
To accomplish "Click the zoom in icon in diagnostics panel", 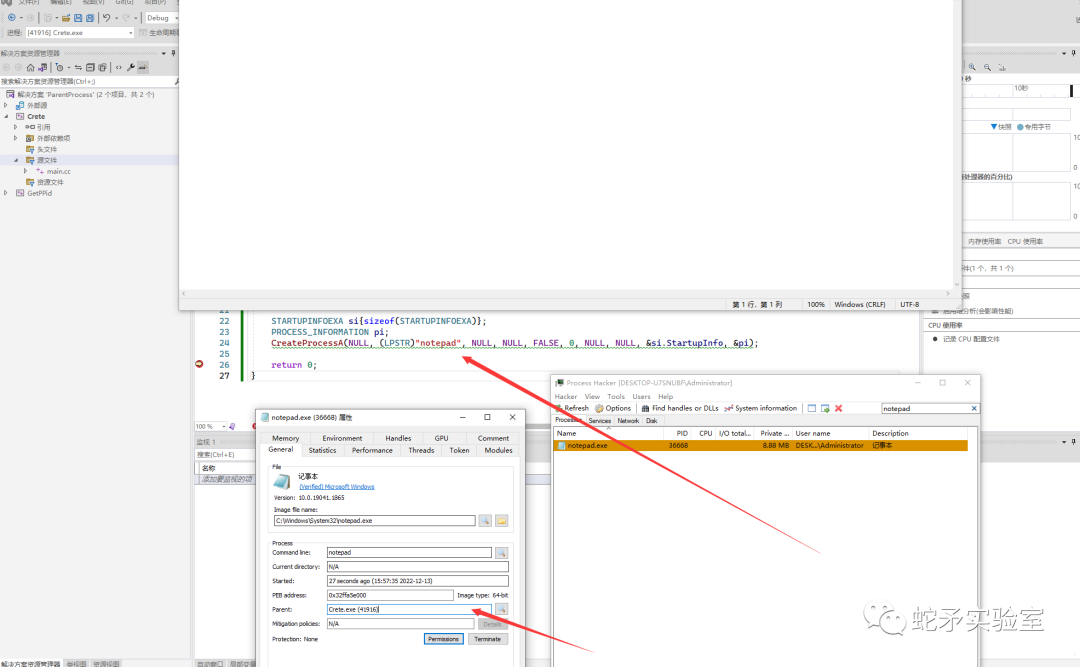I will [972, 67].
